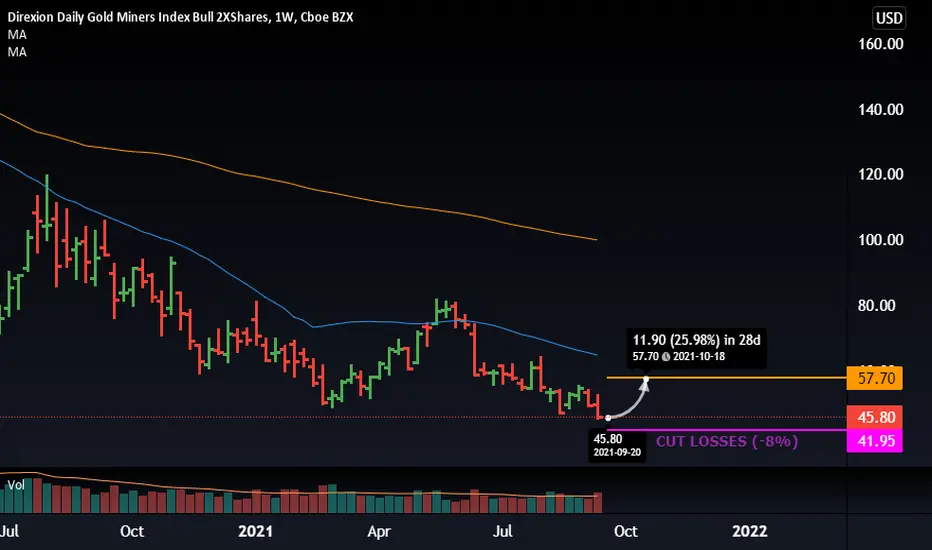Click the 2022 time axis label
This screenshot has height=550, width=932.
click(x=750, y=531)
